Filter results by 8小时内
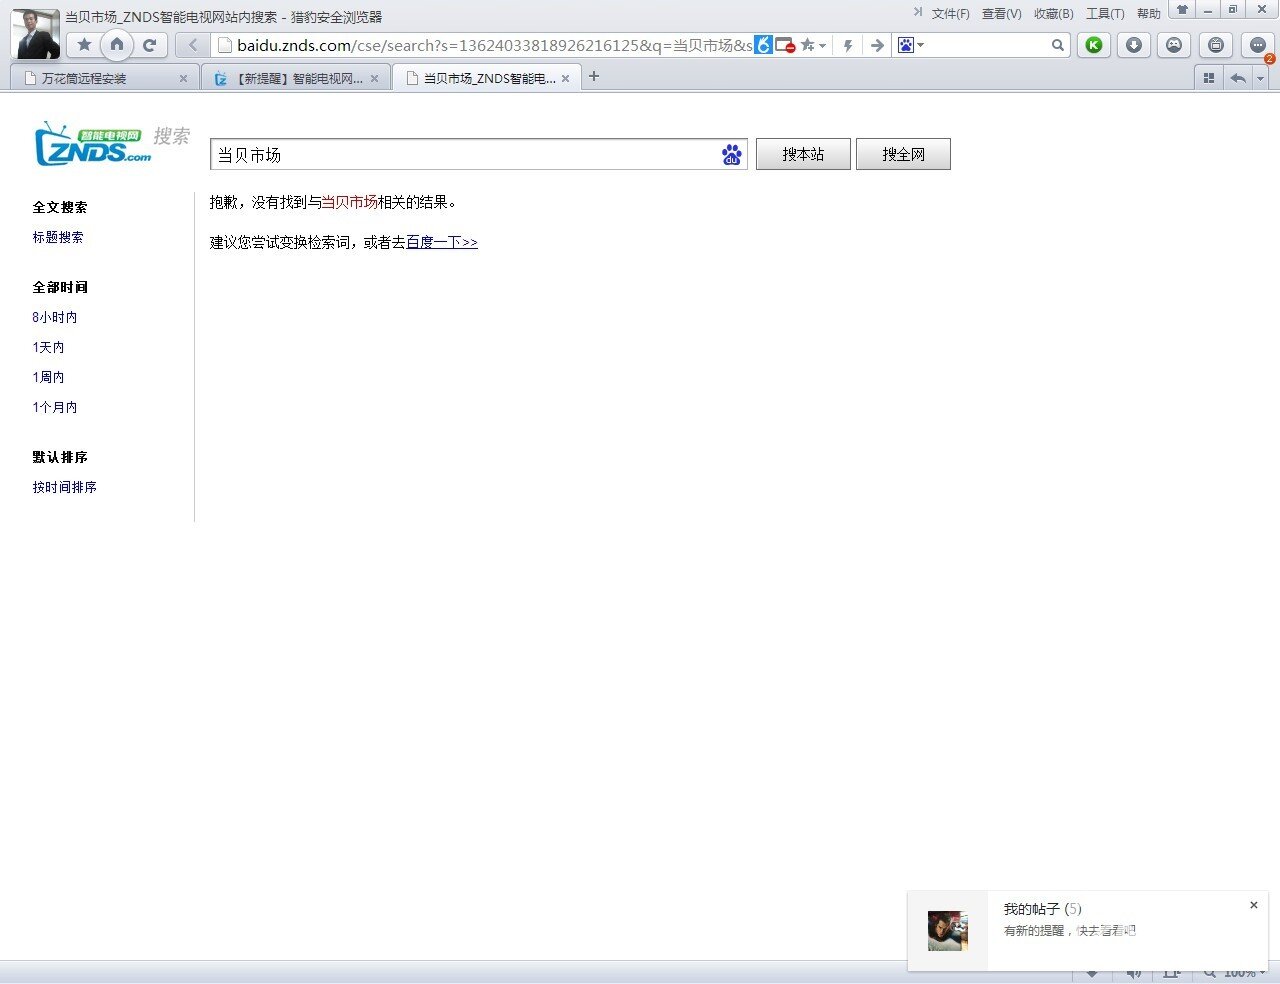This screenshot has height=984, width=1280. [55, 317]
